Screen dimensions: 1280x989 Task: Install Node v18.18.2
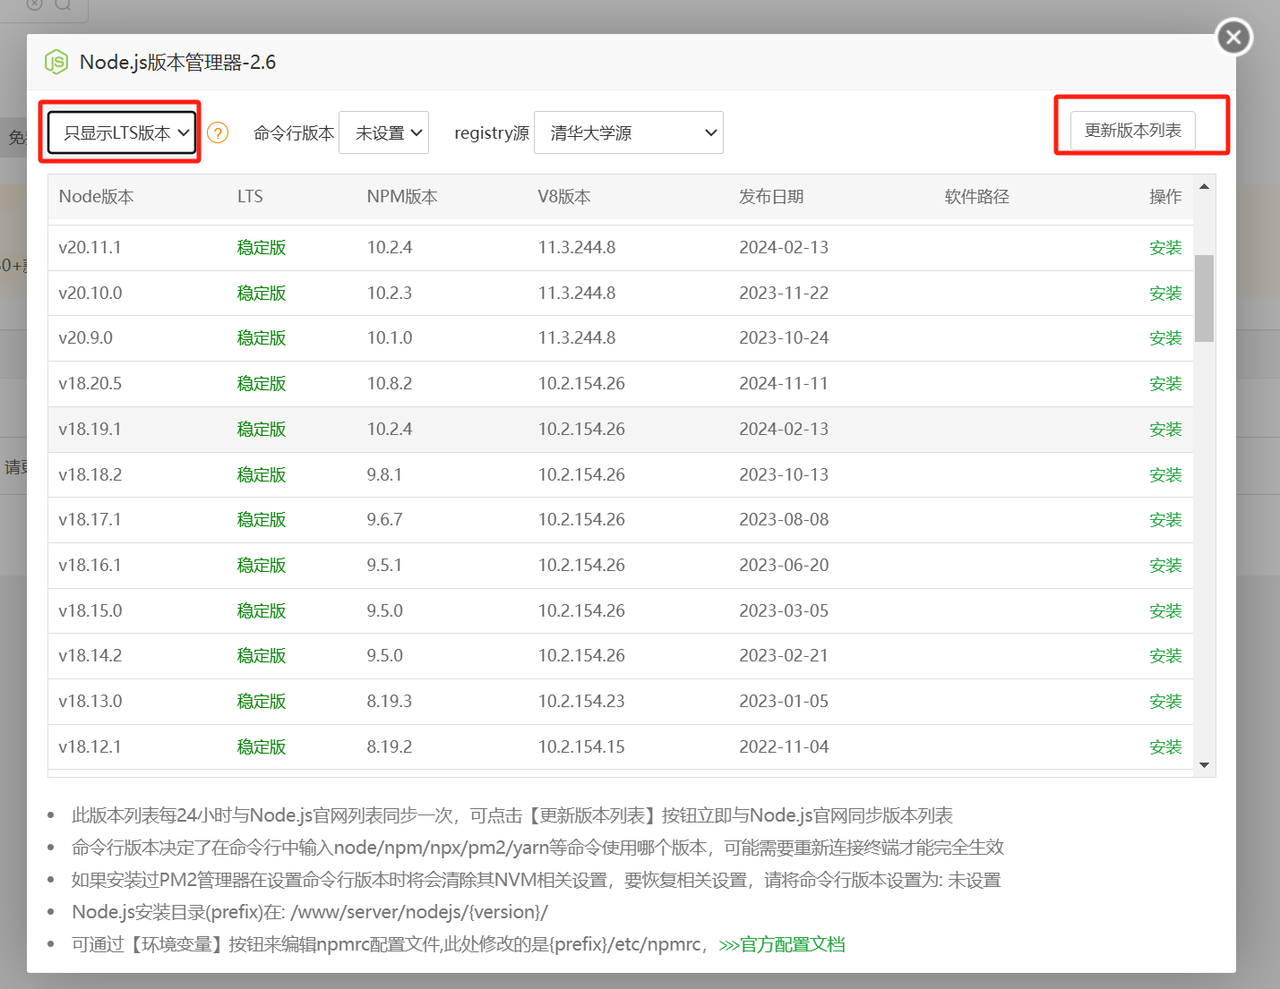(1165, 475)
